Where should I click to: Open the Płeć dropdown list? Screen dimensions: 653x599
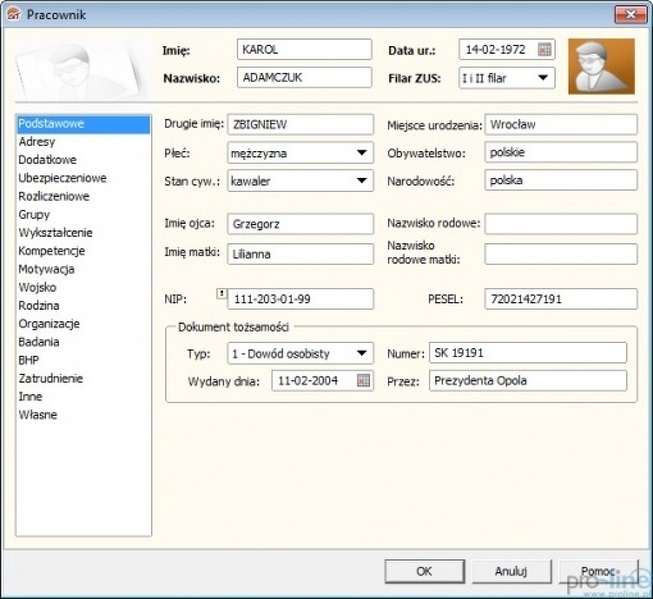[360, 154]
